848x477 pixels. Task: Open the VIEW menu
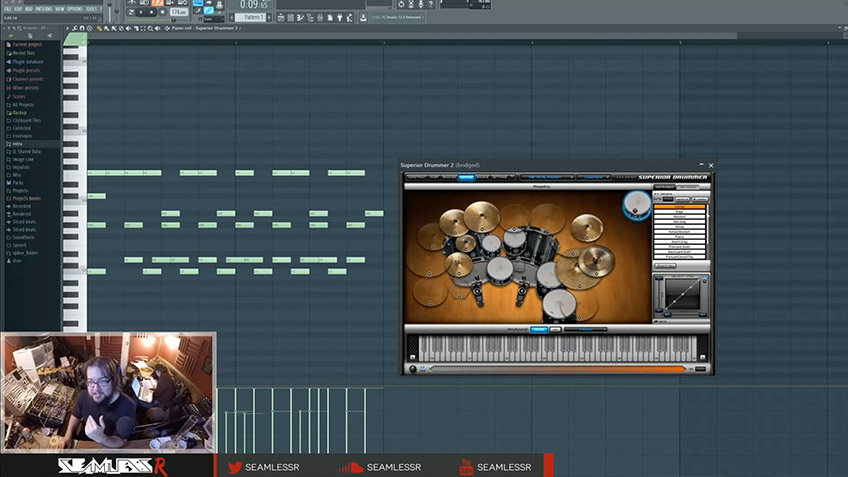pos(59,9)
